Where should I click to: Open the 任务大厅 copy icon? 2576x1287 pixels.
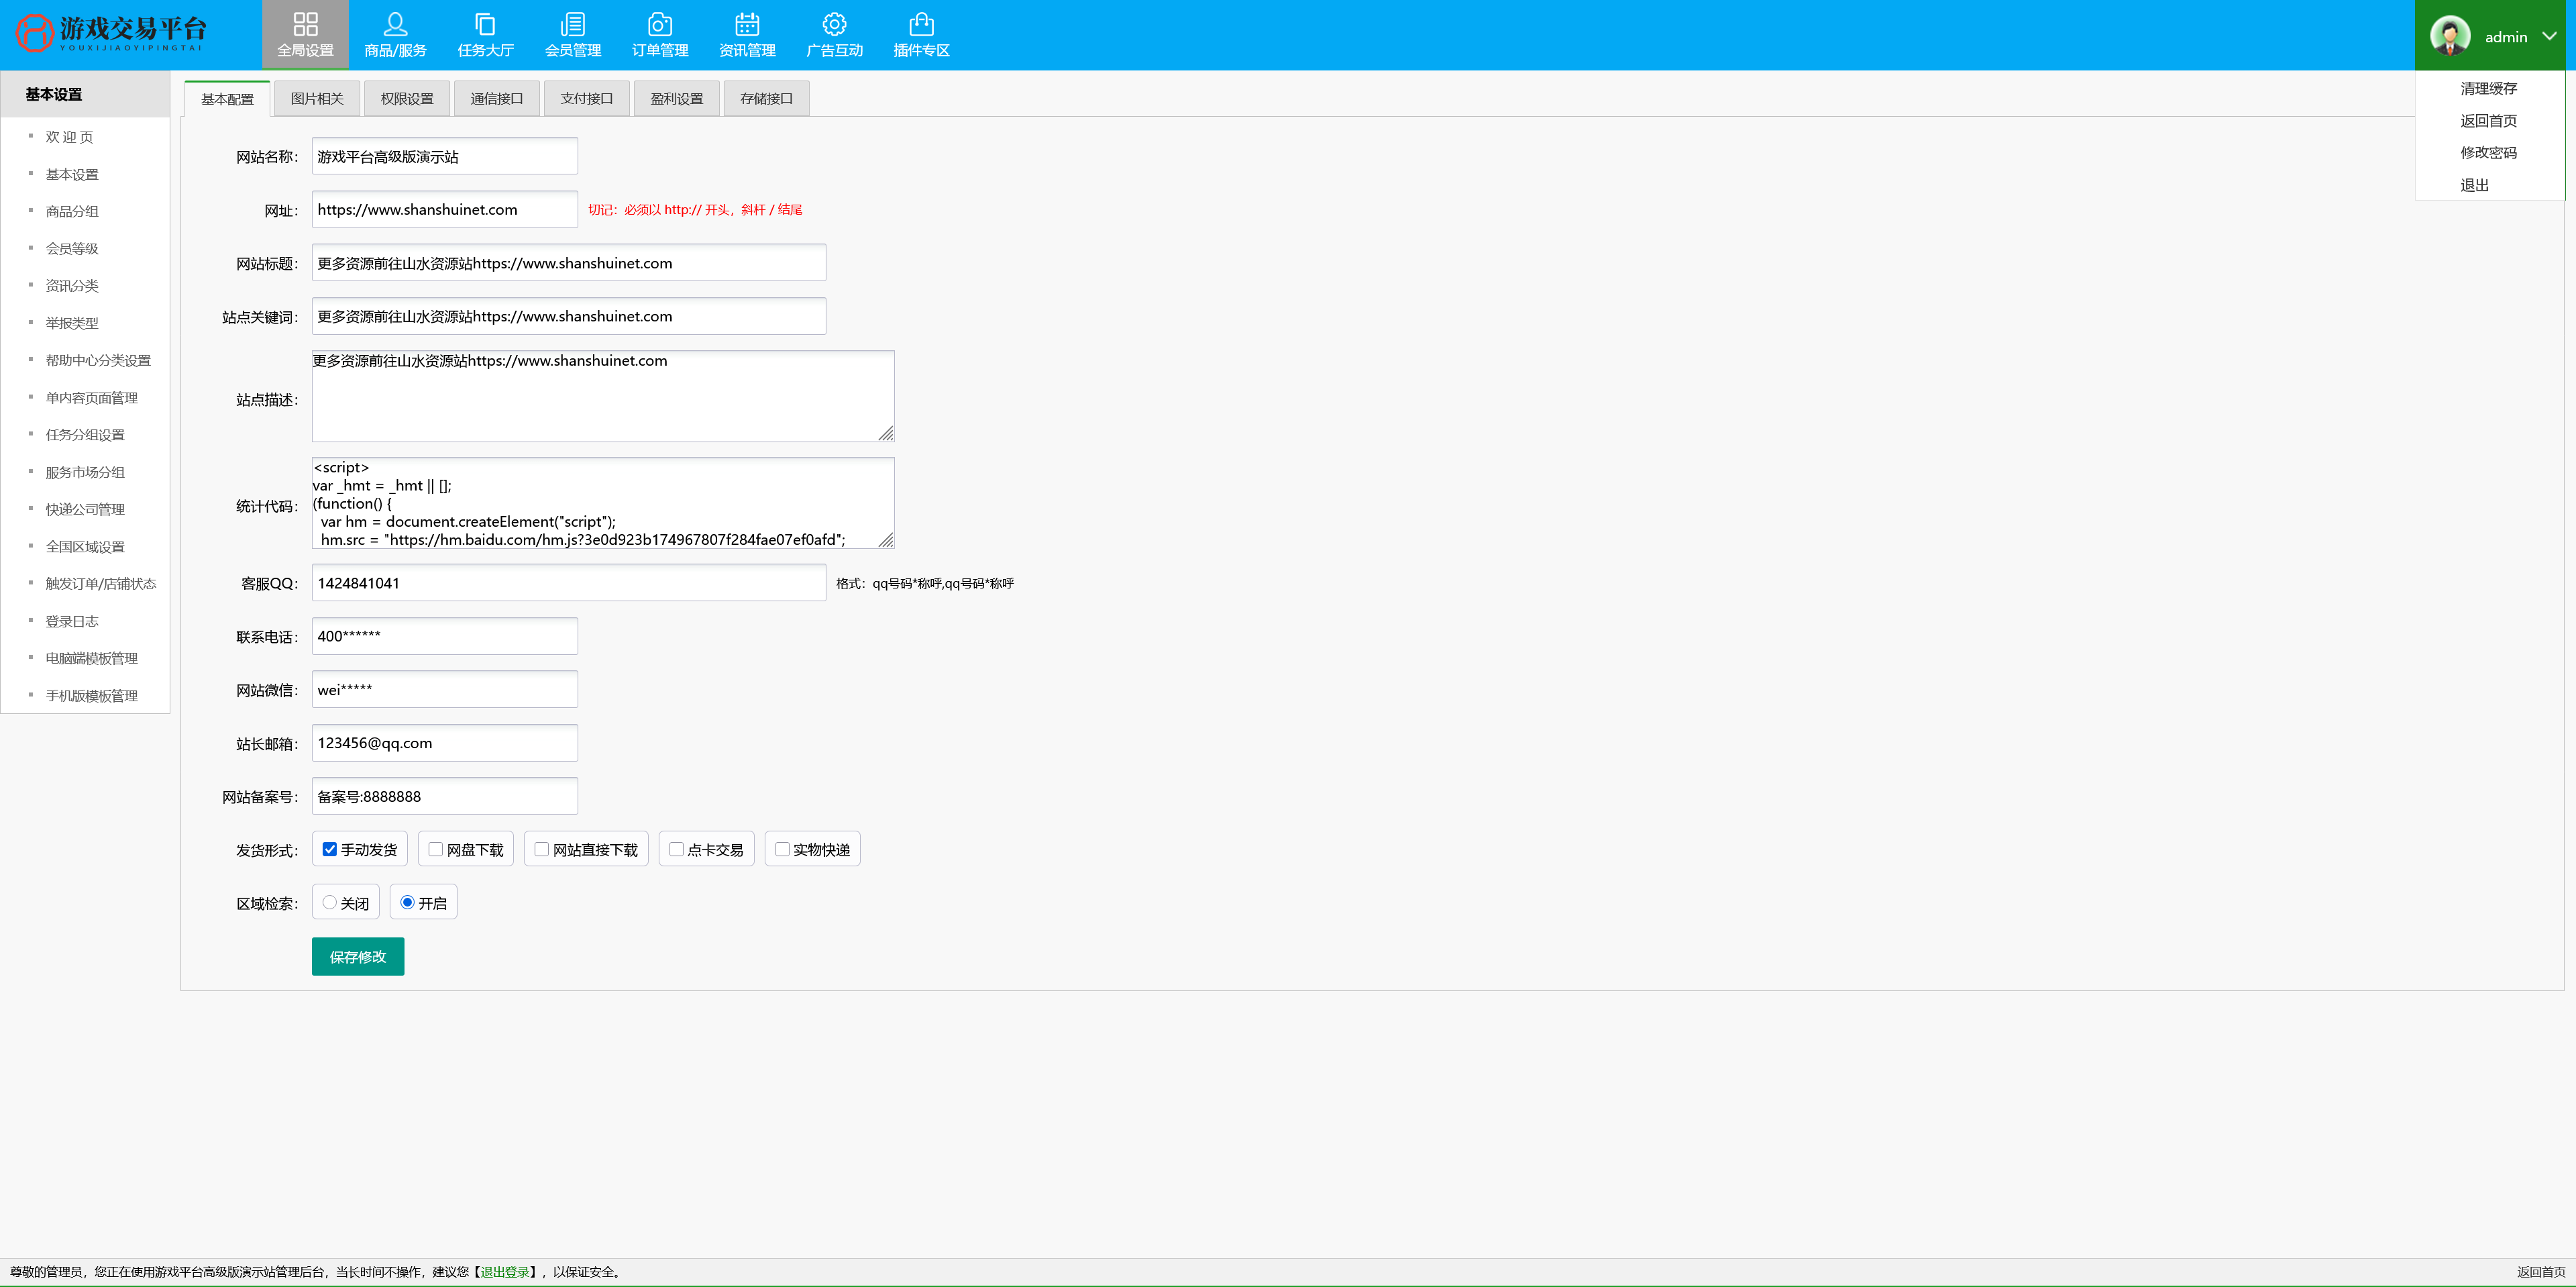(x=485, y=24)
